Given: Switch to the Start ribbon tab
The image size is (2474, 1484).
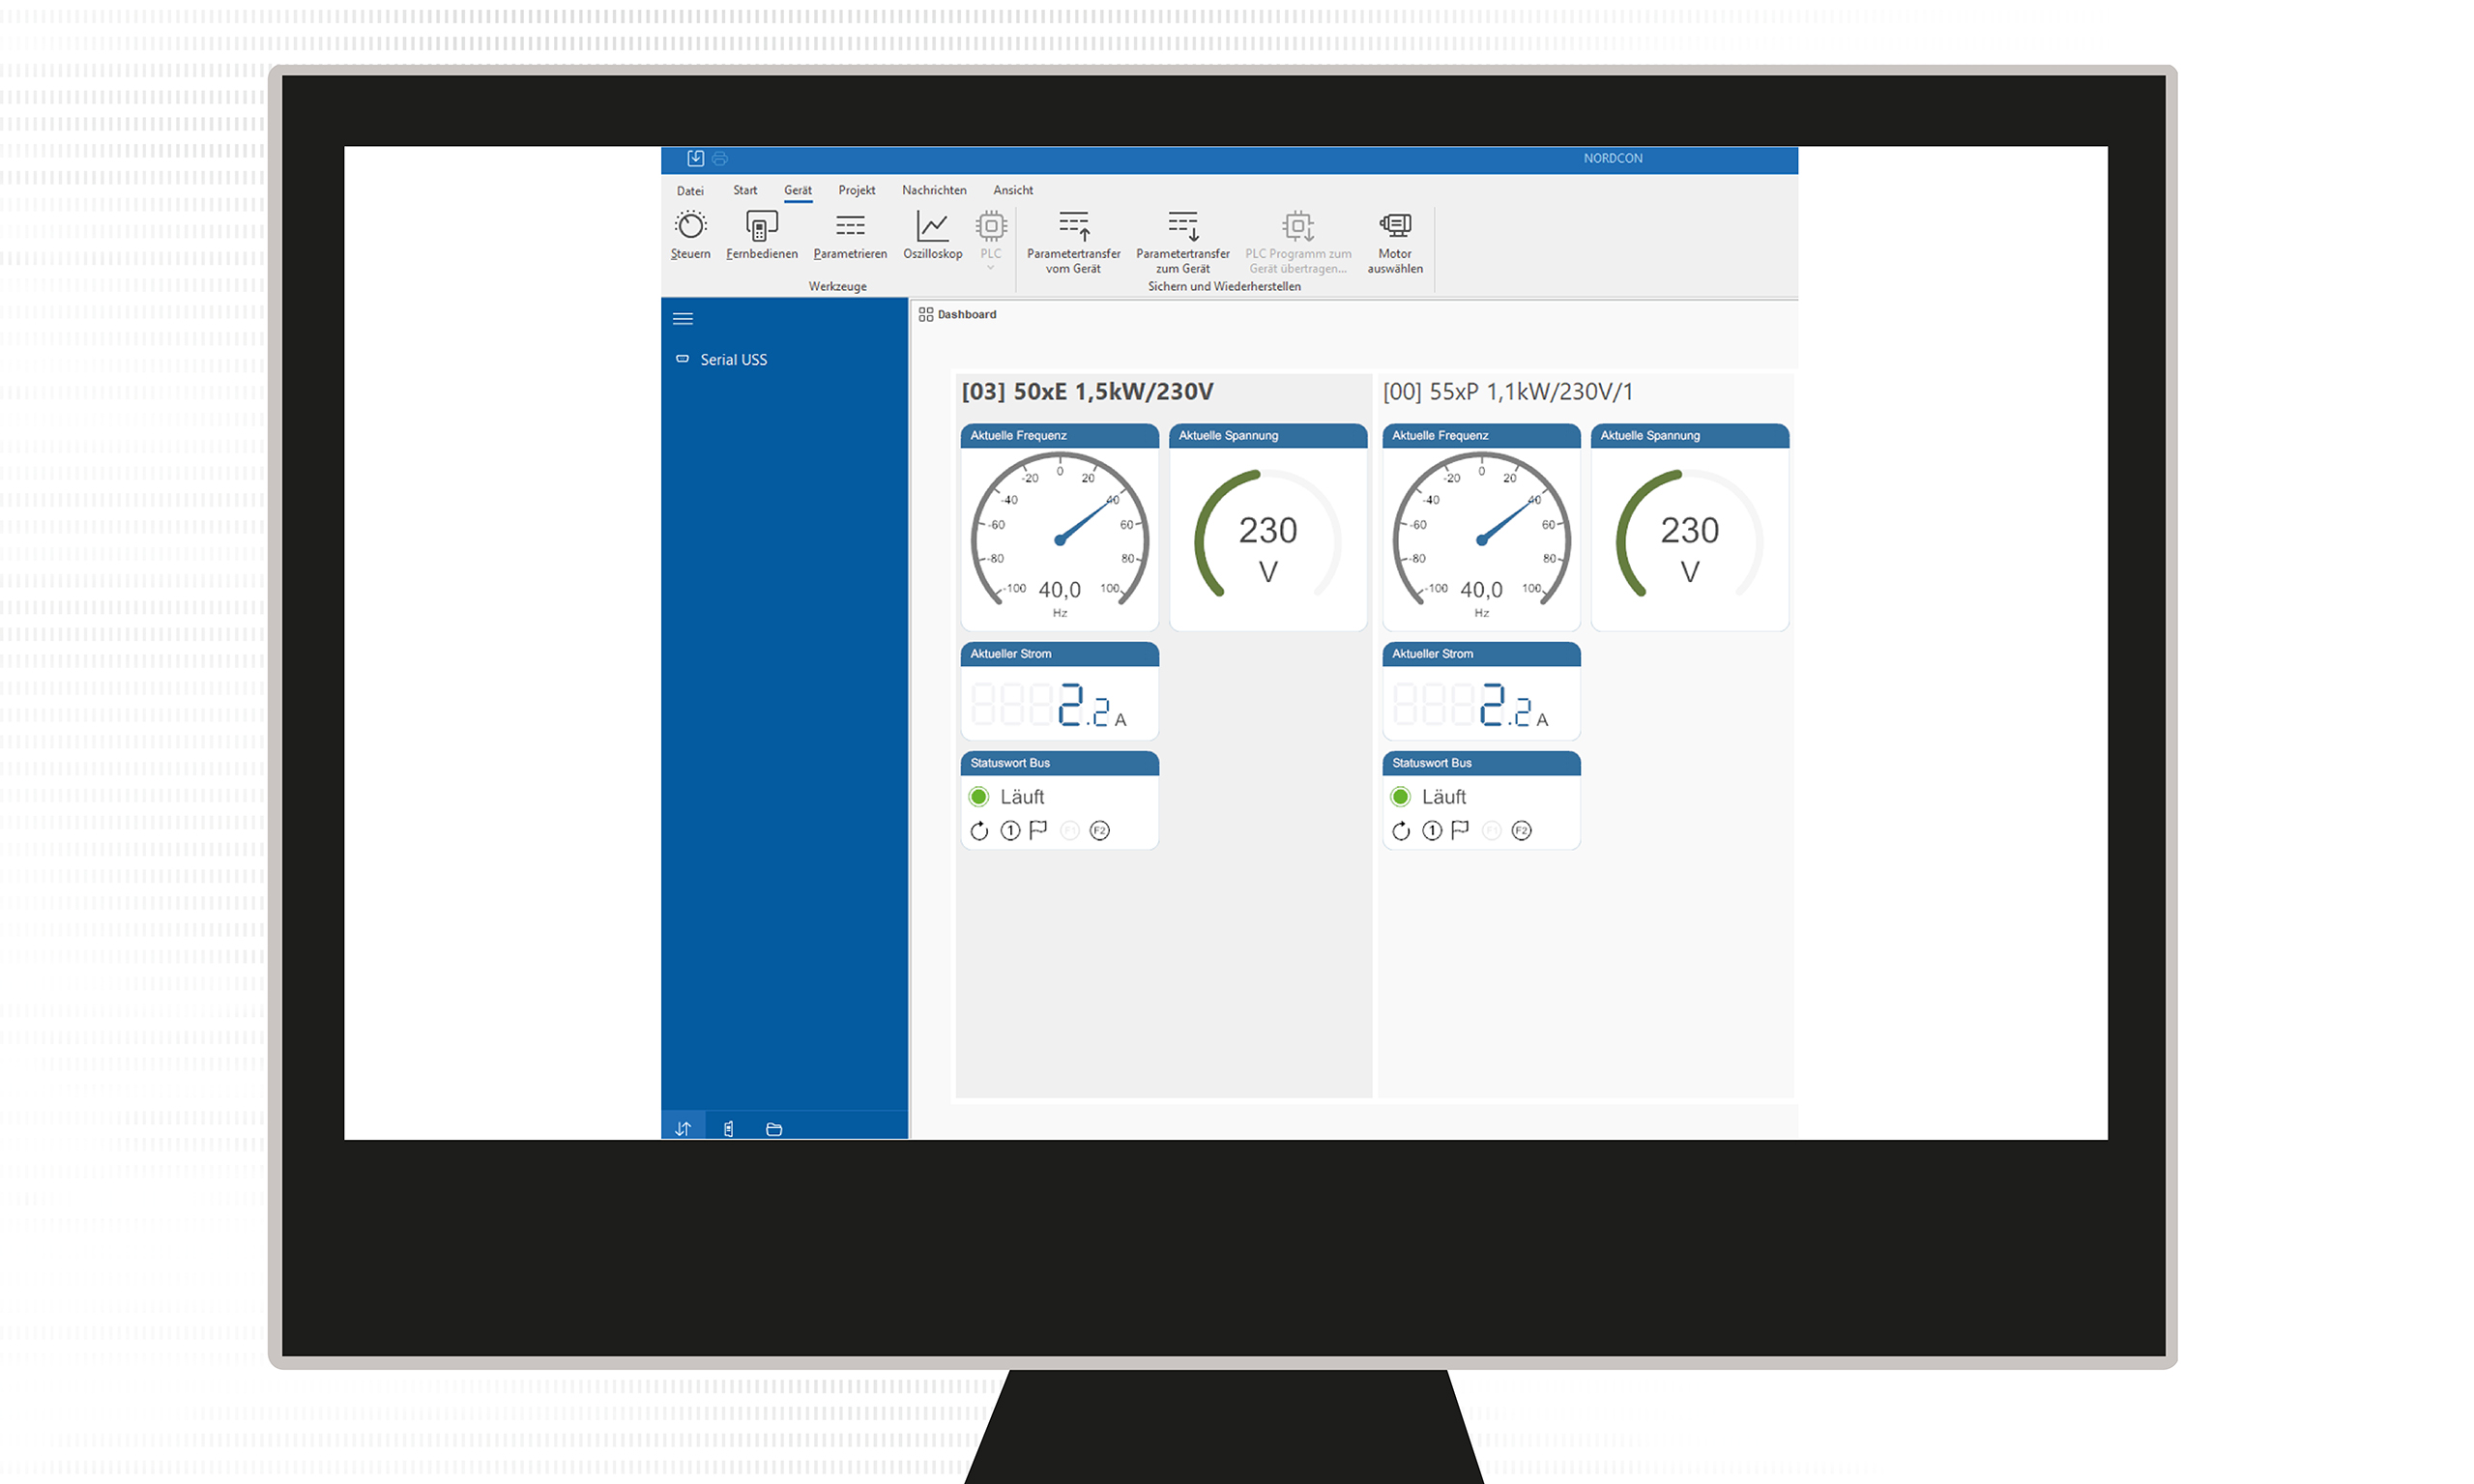Looking at the screenshot, I should click(745, 190).
